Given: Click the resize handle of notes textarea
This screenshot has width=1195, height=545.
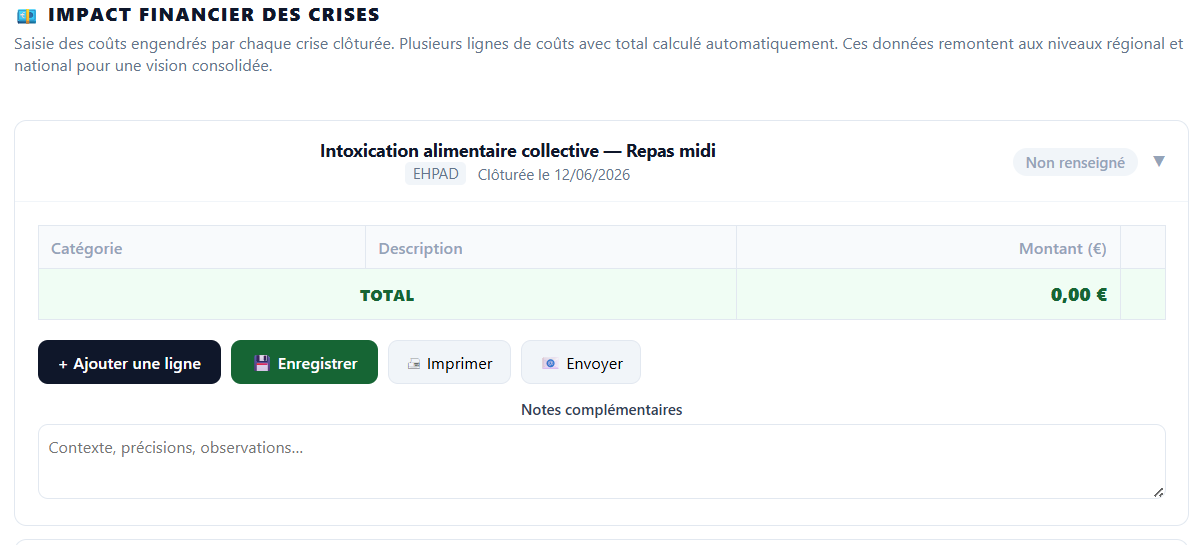Looking at the screenshot, I should 1158,492.
